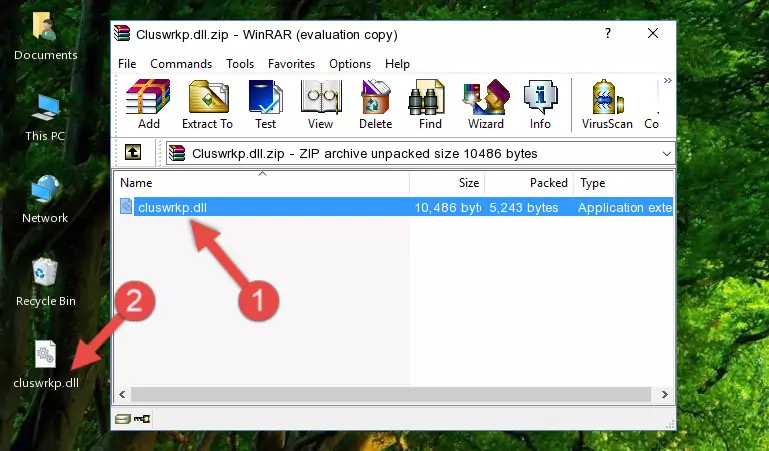The image size is (769, 451).
Task: Select the Documents desktop icon
Action: point(46,37)
